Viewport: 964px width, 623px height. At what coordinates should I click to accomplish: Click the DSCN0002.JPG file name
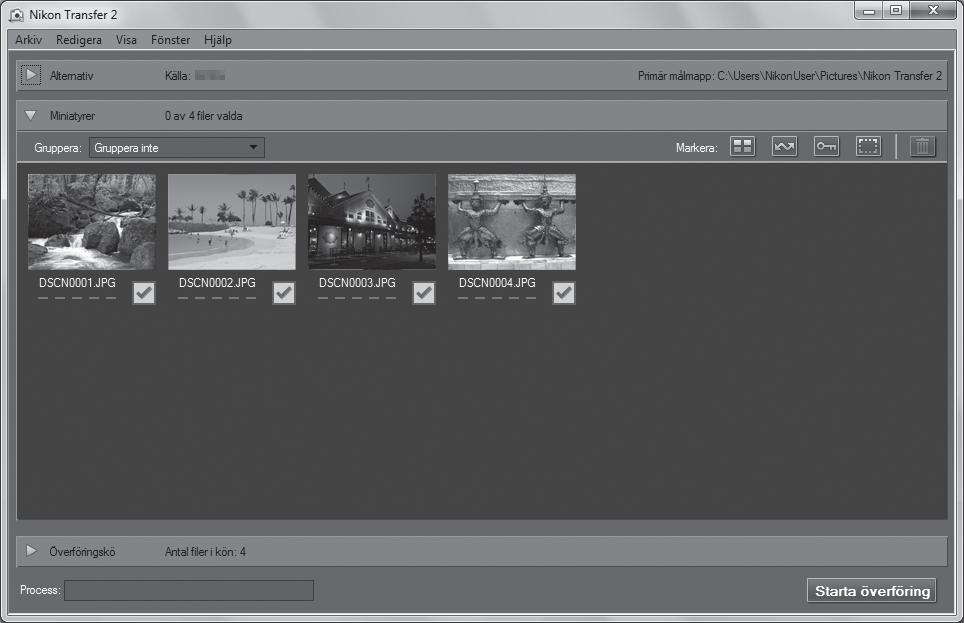coord(217,283)
